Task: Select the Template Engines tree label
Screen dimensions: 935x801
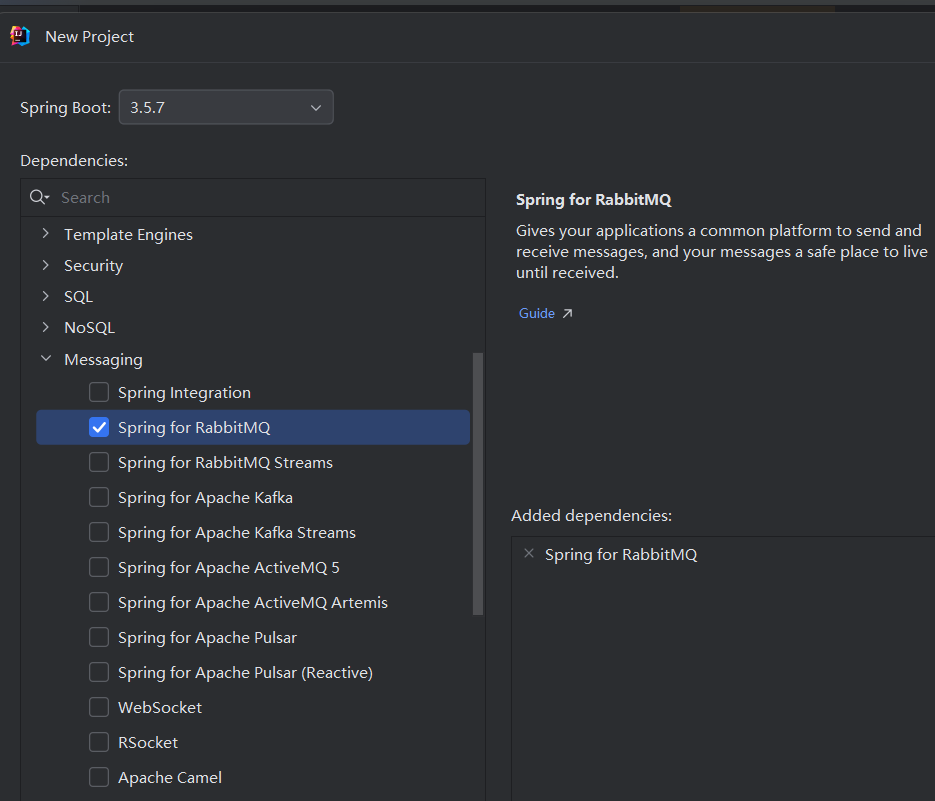Action: [128, 234]
